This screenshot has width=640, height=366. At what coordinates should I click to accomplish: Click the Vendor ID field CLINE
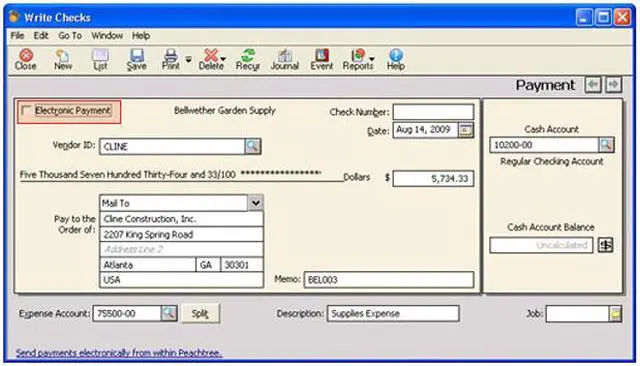click(x=172, y=146)
